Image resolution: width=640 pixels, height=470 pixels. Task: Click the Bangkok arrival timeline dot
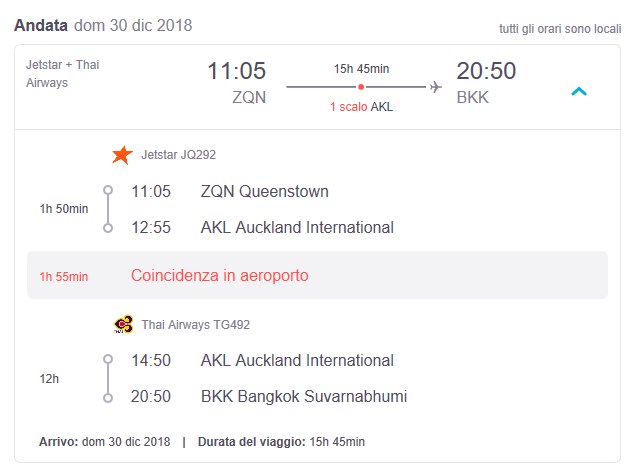(x=108, y=397)
